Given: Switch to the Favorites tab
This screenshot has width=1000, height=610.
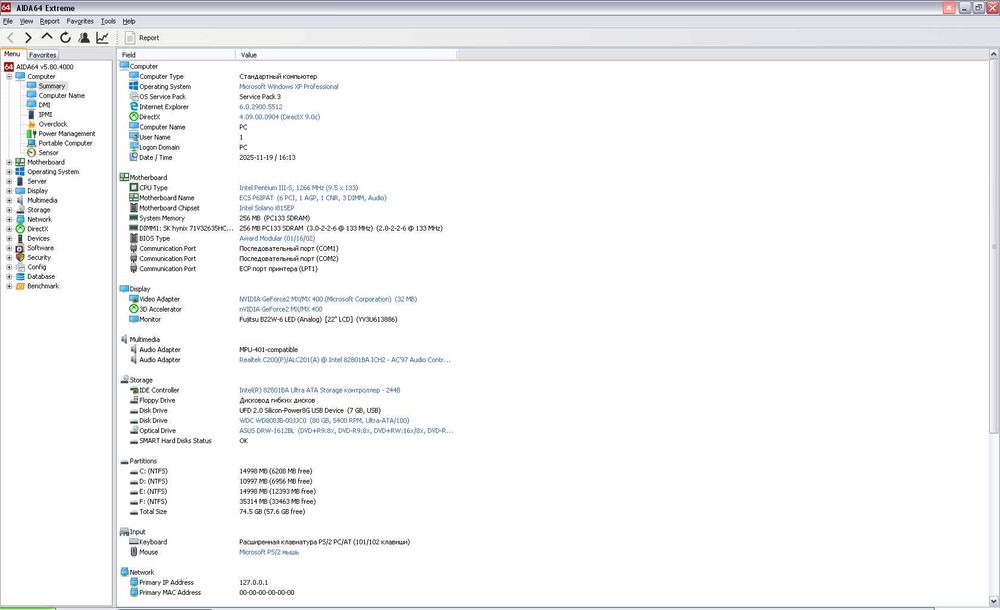Looking at the screenshot, I should 43,55.
